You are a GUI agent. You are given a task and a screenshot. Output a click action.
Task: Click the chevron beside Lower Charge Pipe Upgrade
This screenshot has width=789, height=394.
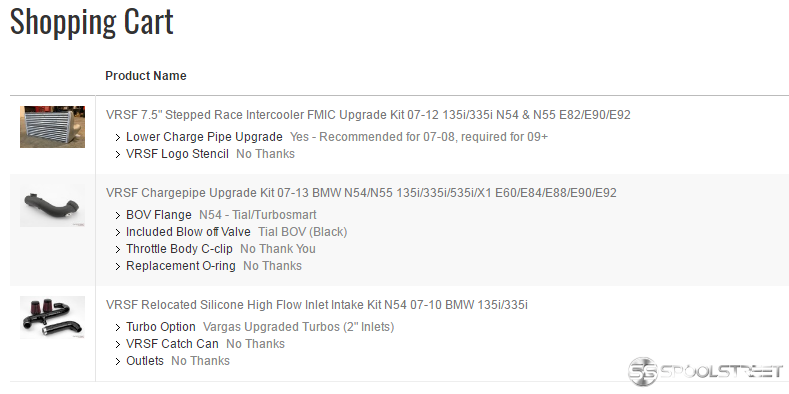118,137
